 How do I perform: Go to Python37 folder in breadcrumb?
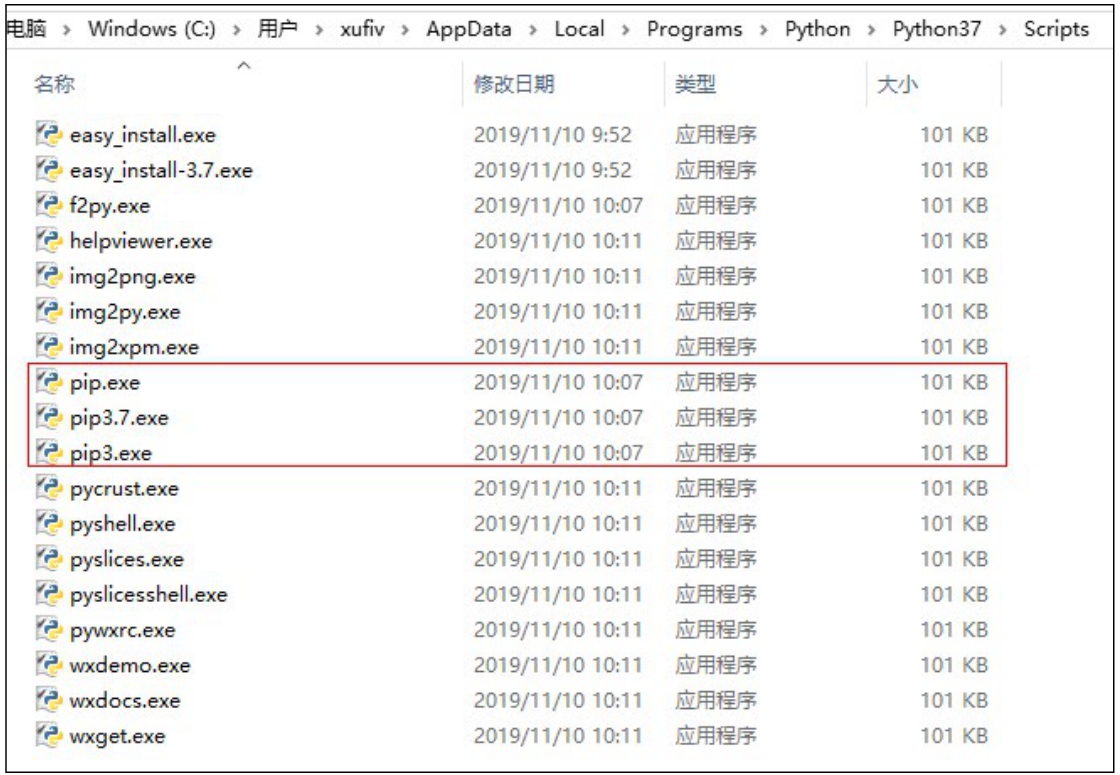[x=937, y=29]
